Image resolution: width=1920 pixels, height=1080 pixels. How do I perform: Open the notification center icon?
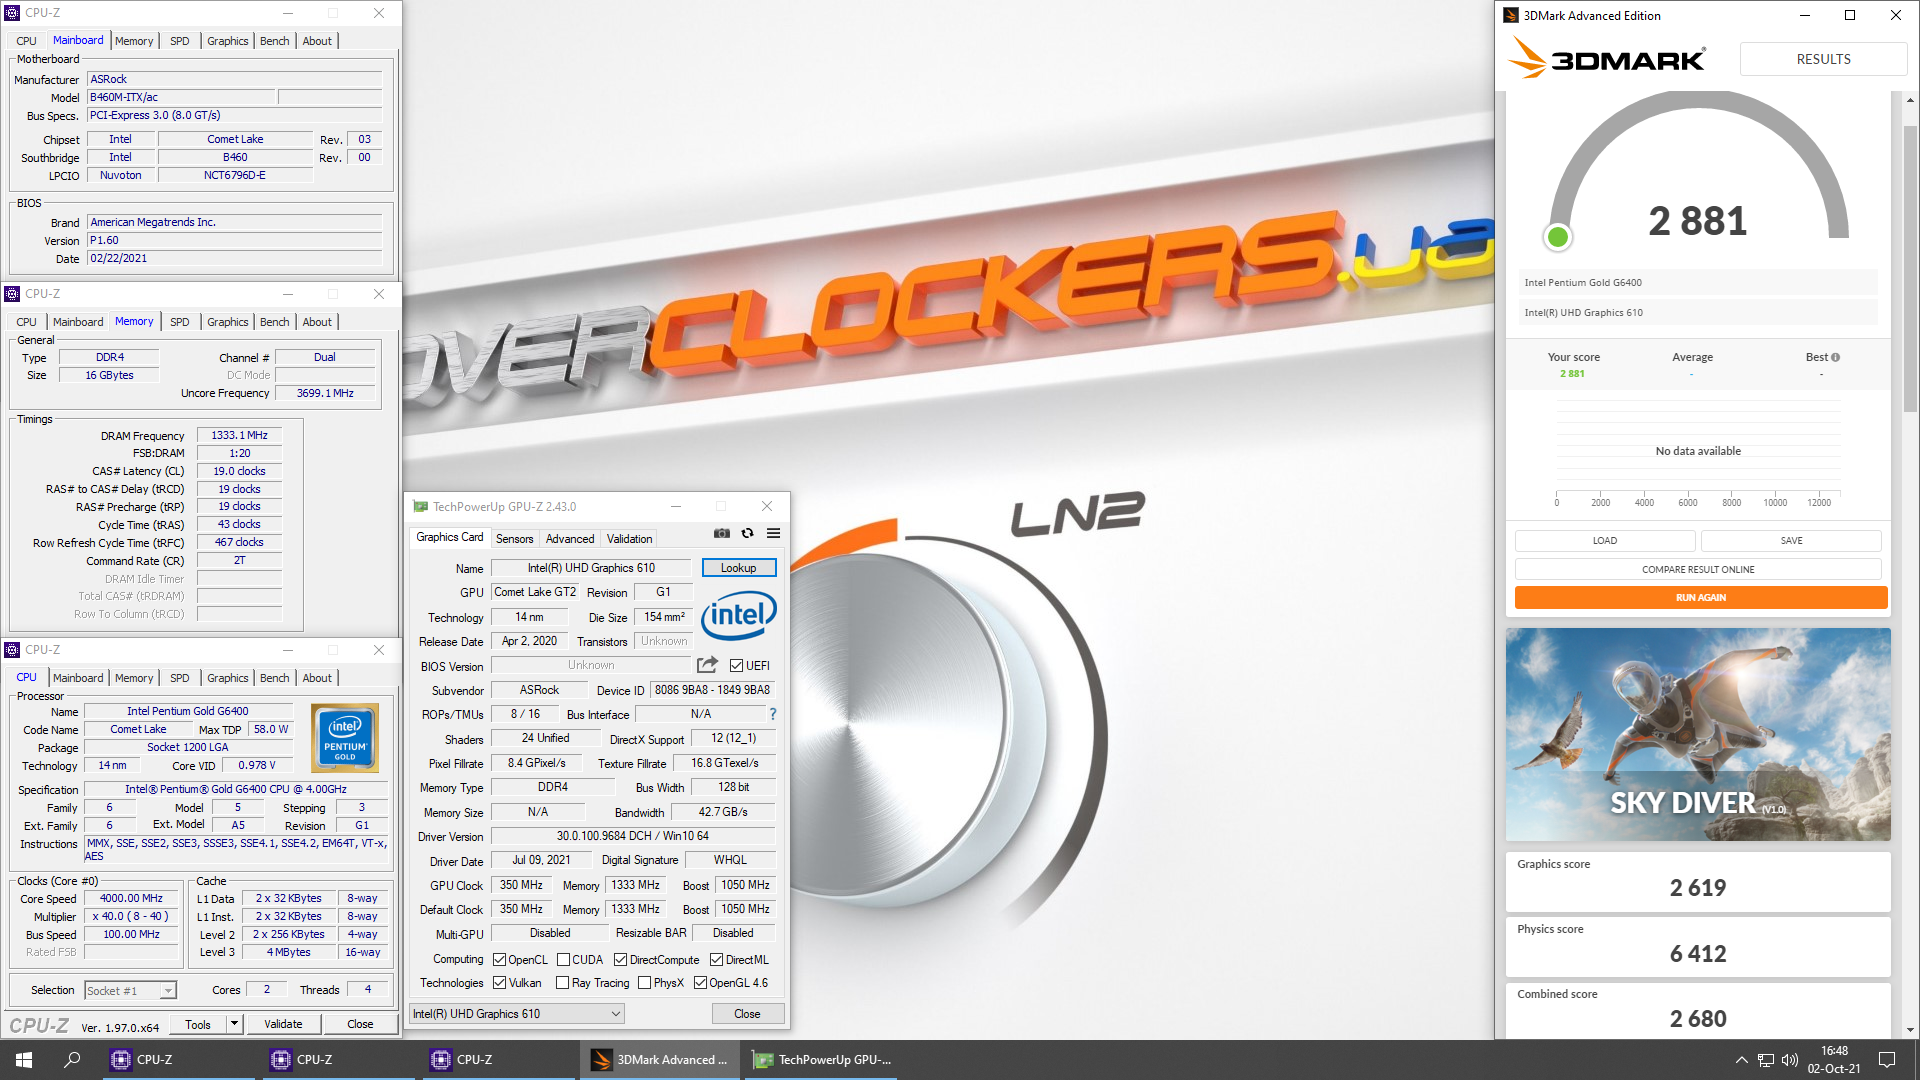(x=1887, y=1060)
